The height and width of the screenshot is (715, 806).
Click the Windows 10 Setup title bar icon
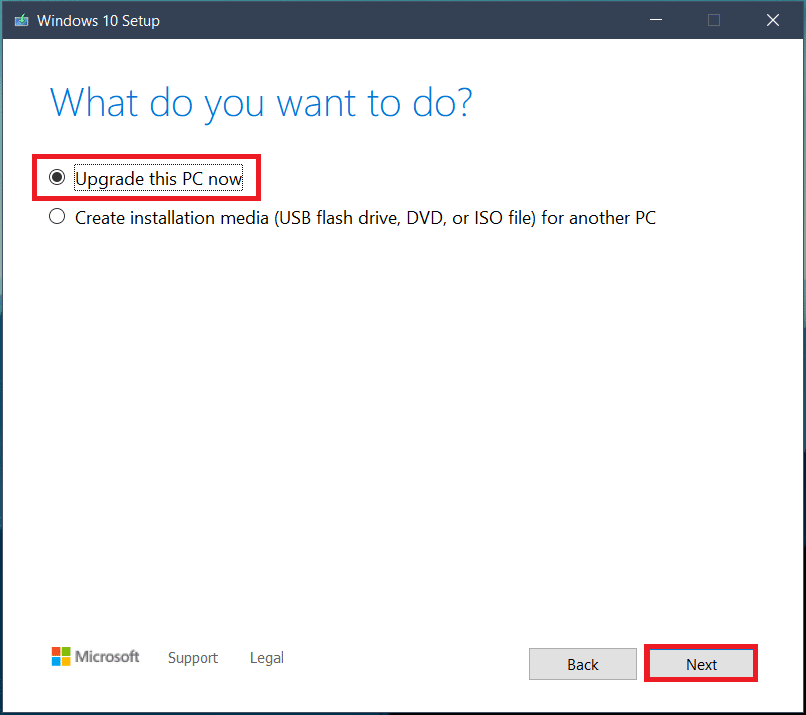22,21
